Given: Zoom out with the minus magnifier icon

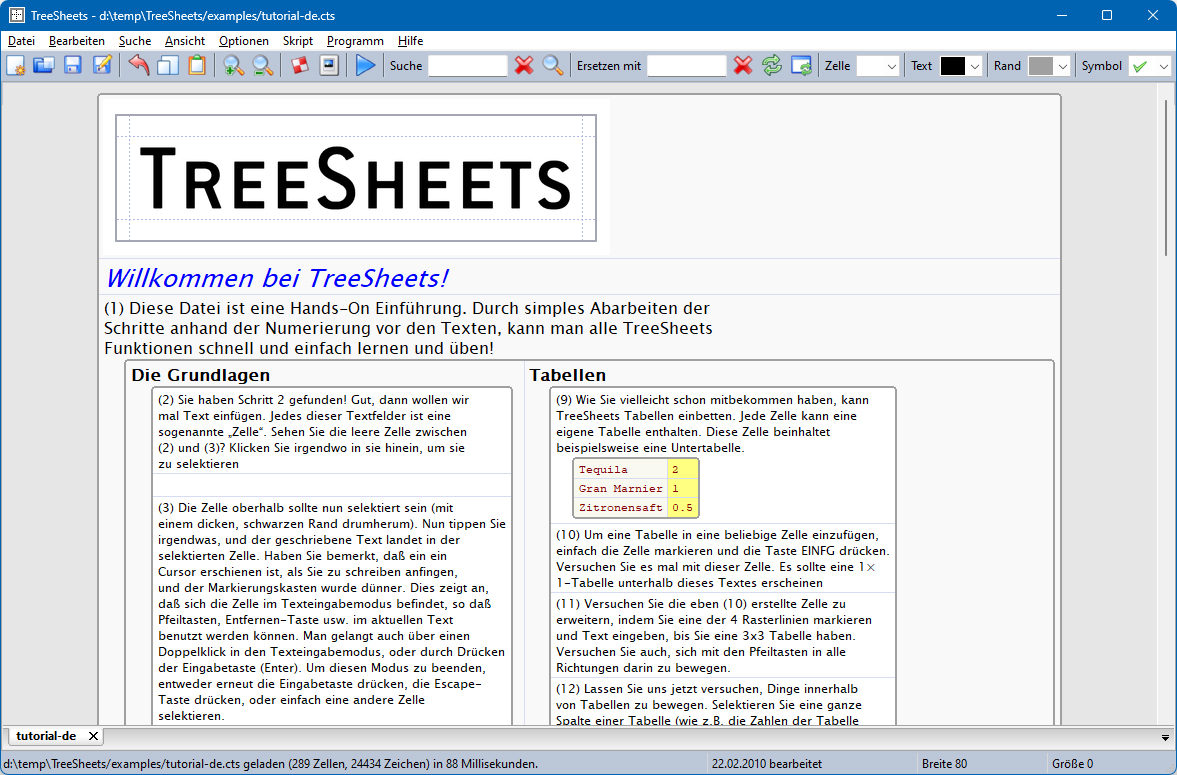Looking at the screenshot, I should (263, 66).
